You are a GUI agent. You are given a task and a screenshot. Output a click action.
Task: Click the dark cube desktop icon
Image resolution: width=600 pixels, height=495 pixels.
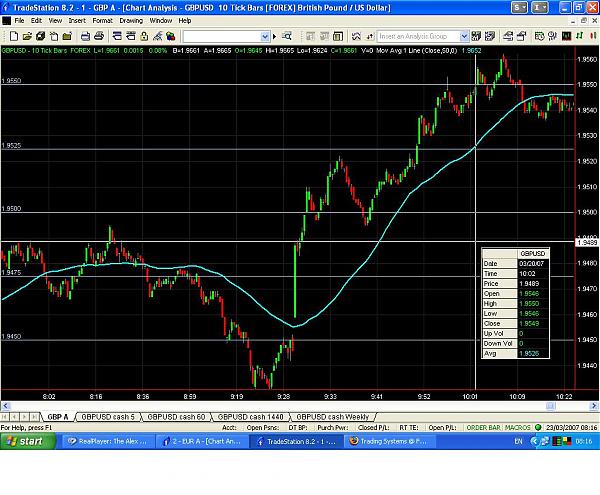[40, 36]
